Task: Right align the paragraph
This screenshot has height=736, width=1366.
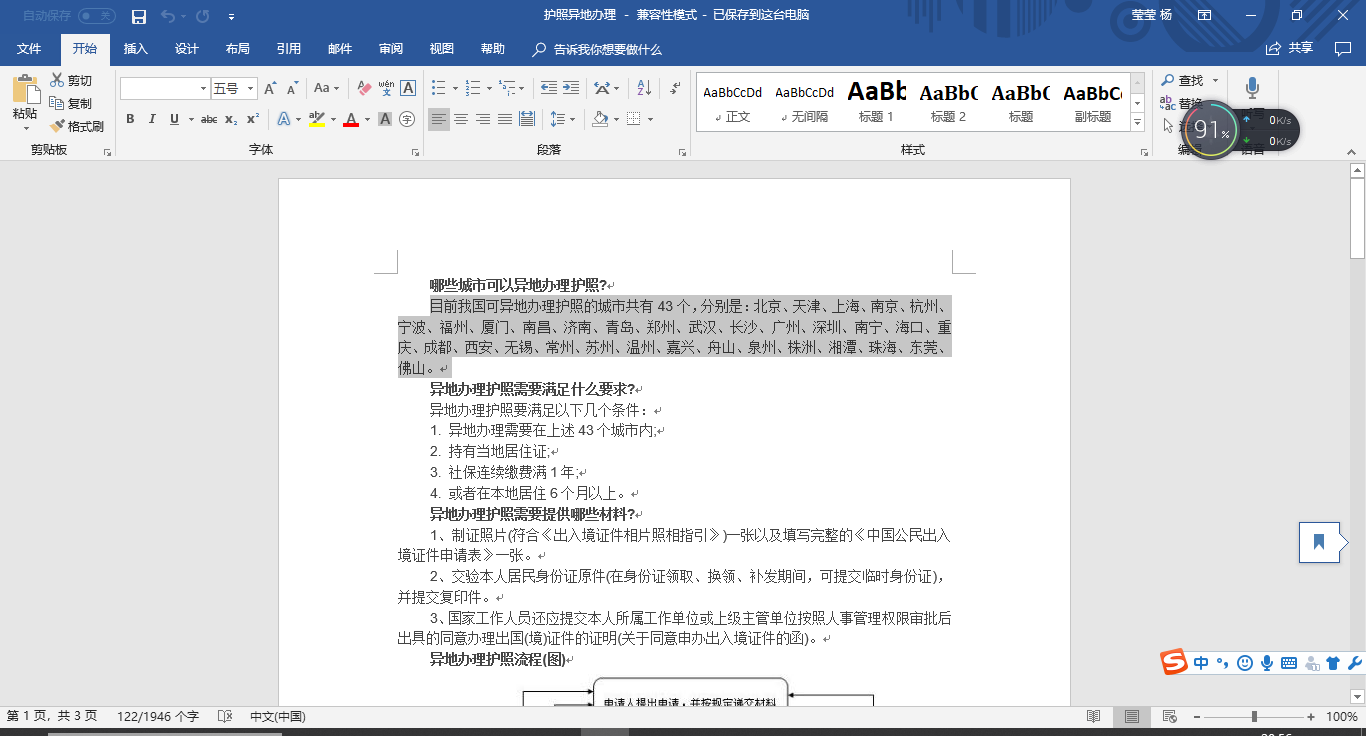Action: coord(483,119)
